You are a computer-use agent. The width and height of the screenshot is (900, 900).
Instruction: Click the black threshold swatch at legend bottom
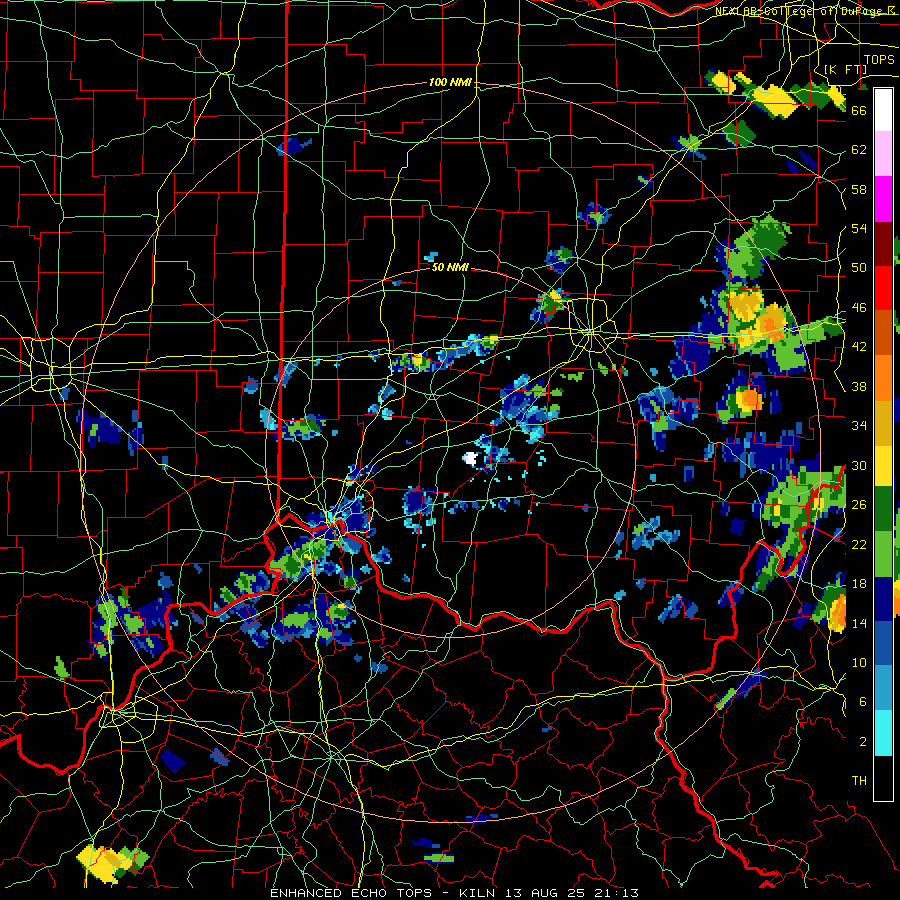click(883, 778)
